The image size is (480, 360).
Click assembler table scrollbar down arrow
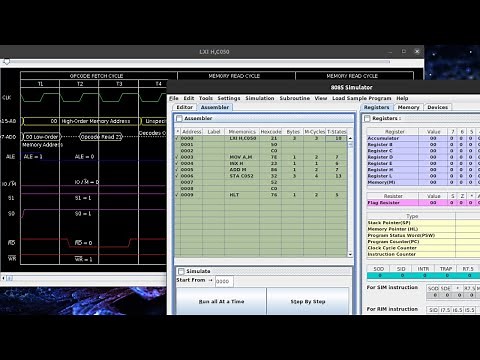[350, 254]
